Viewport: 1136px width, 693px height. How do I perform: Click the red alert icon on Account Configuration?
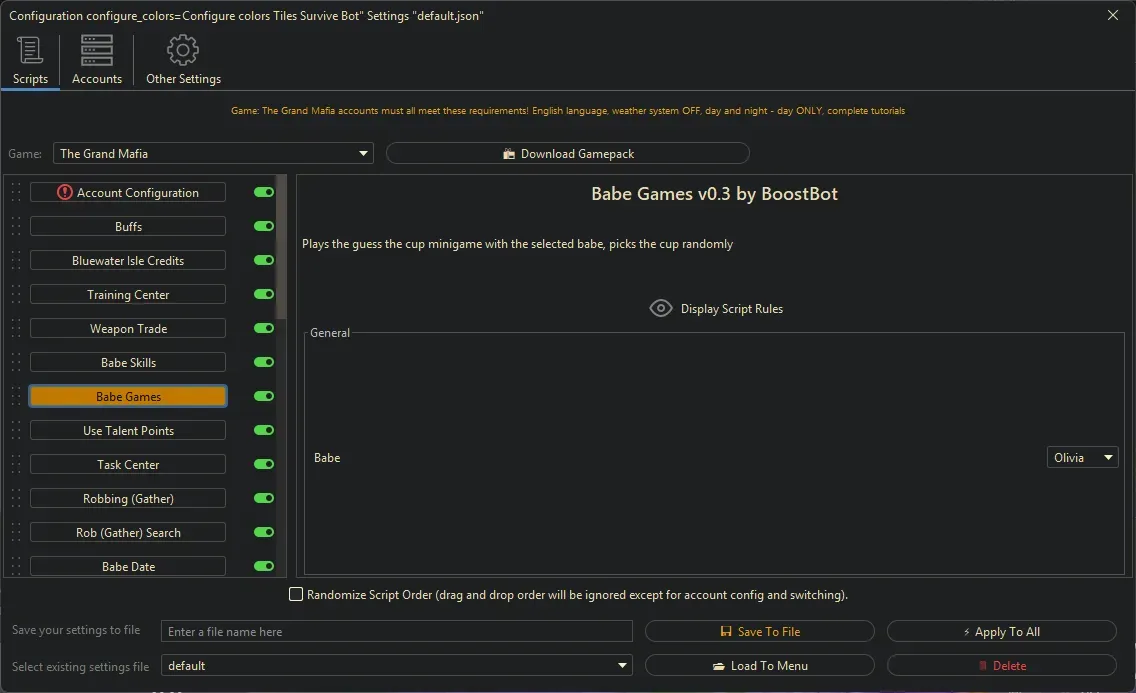tap(64, 192)
